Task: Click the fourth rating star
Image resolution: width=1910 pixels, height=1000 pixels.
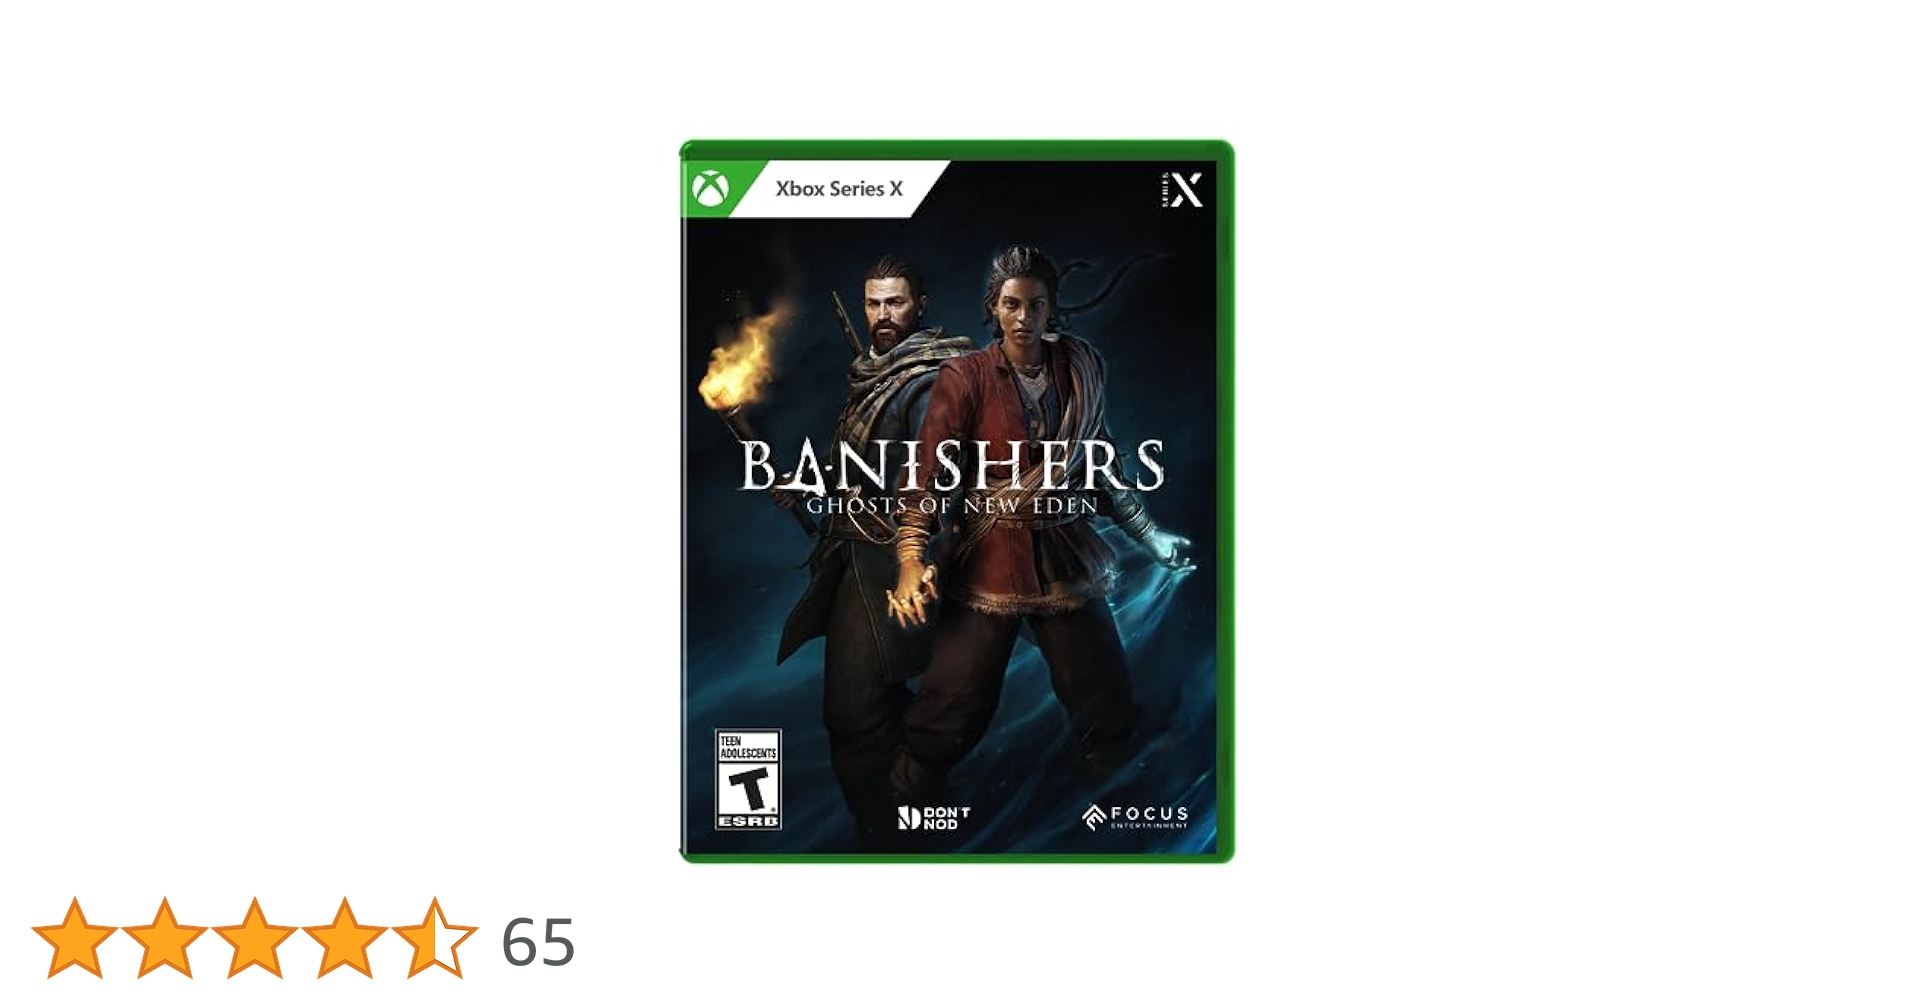Action: (344, 937)
